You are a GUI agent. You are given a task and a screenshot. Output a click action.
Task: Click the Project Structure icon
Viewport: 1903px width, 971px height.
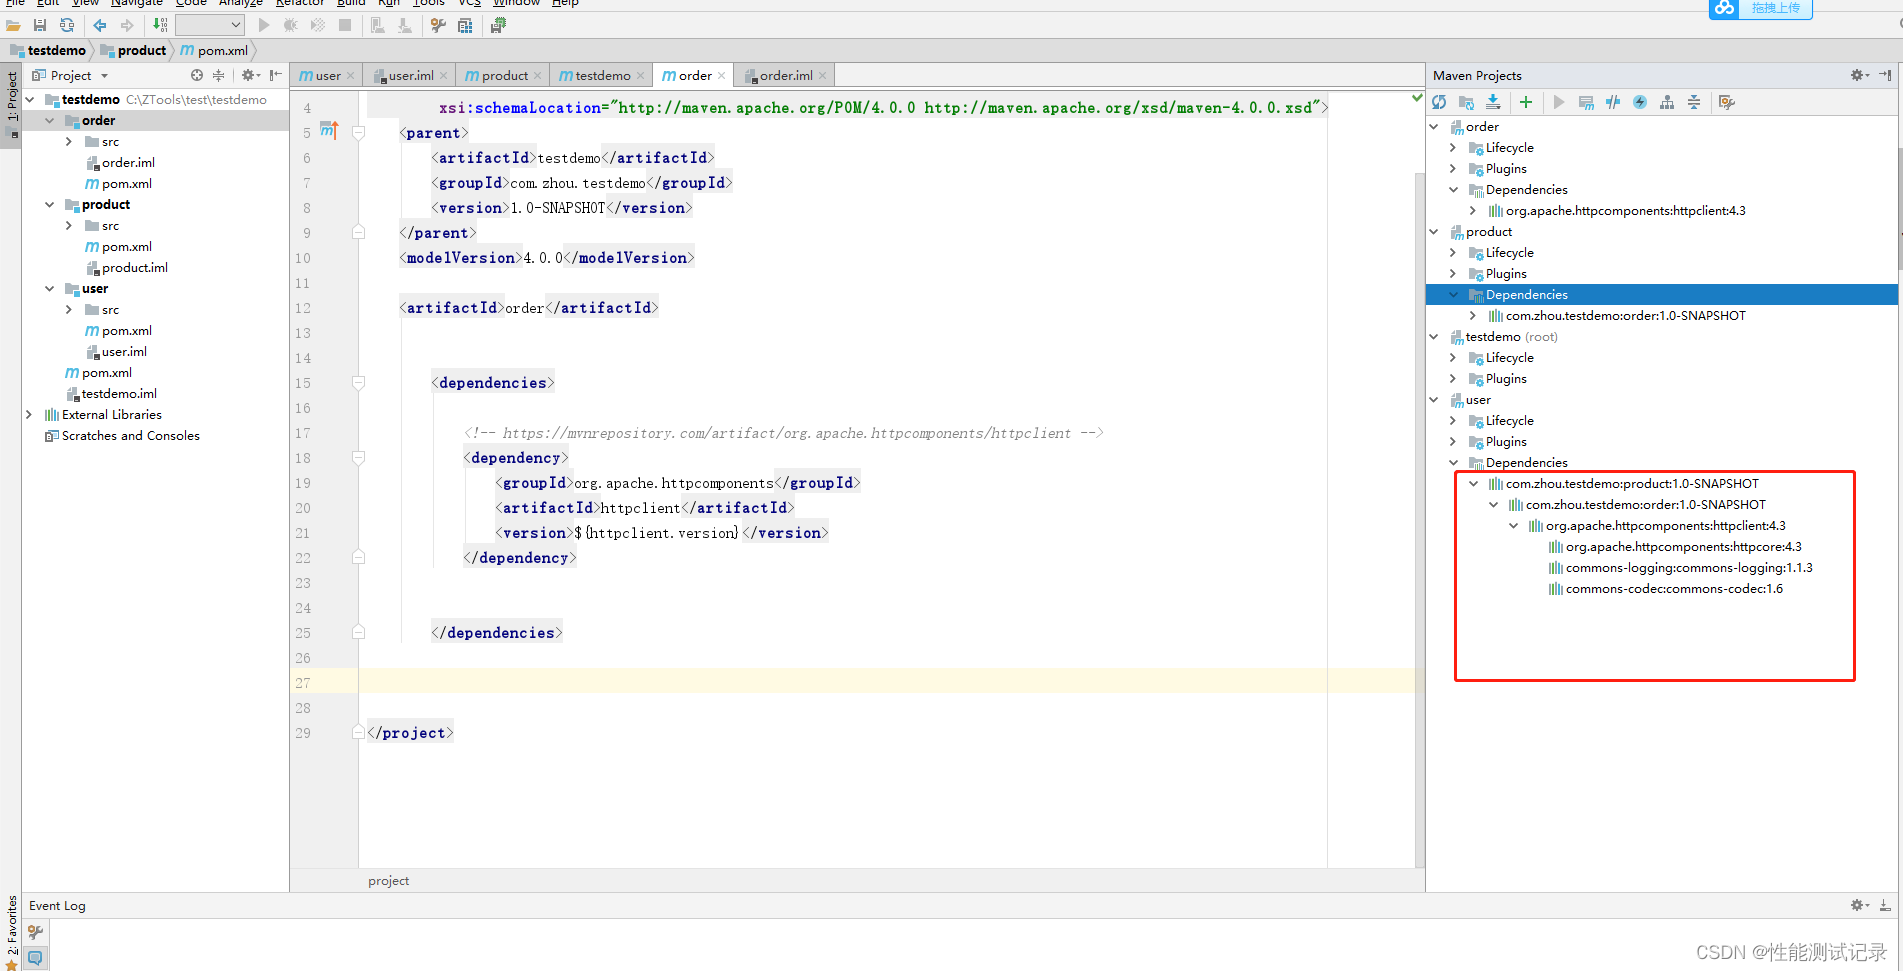click(x=465, y=25)
